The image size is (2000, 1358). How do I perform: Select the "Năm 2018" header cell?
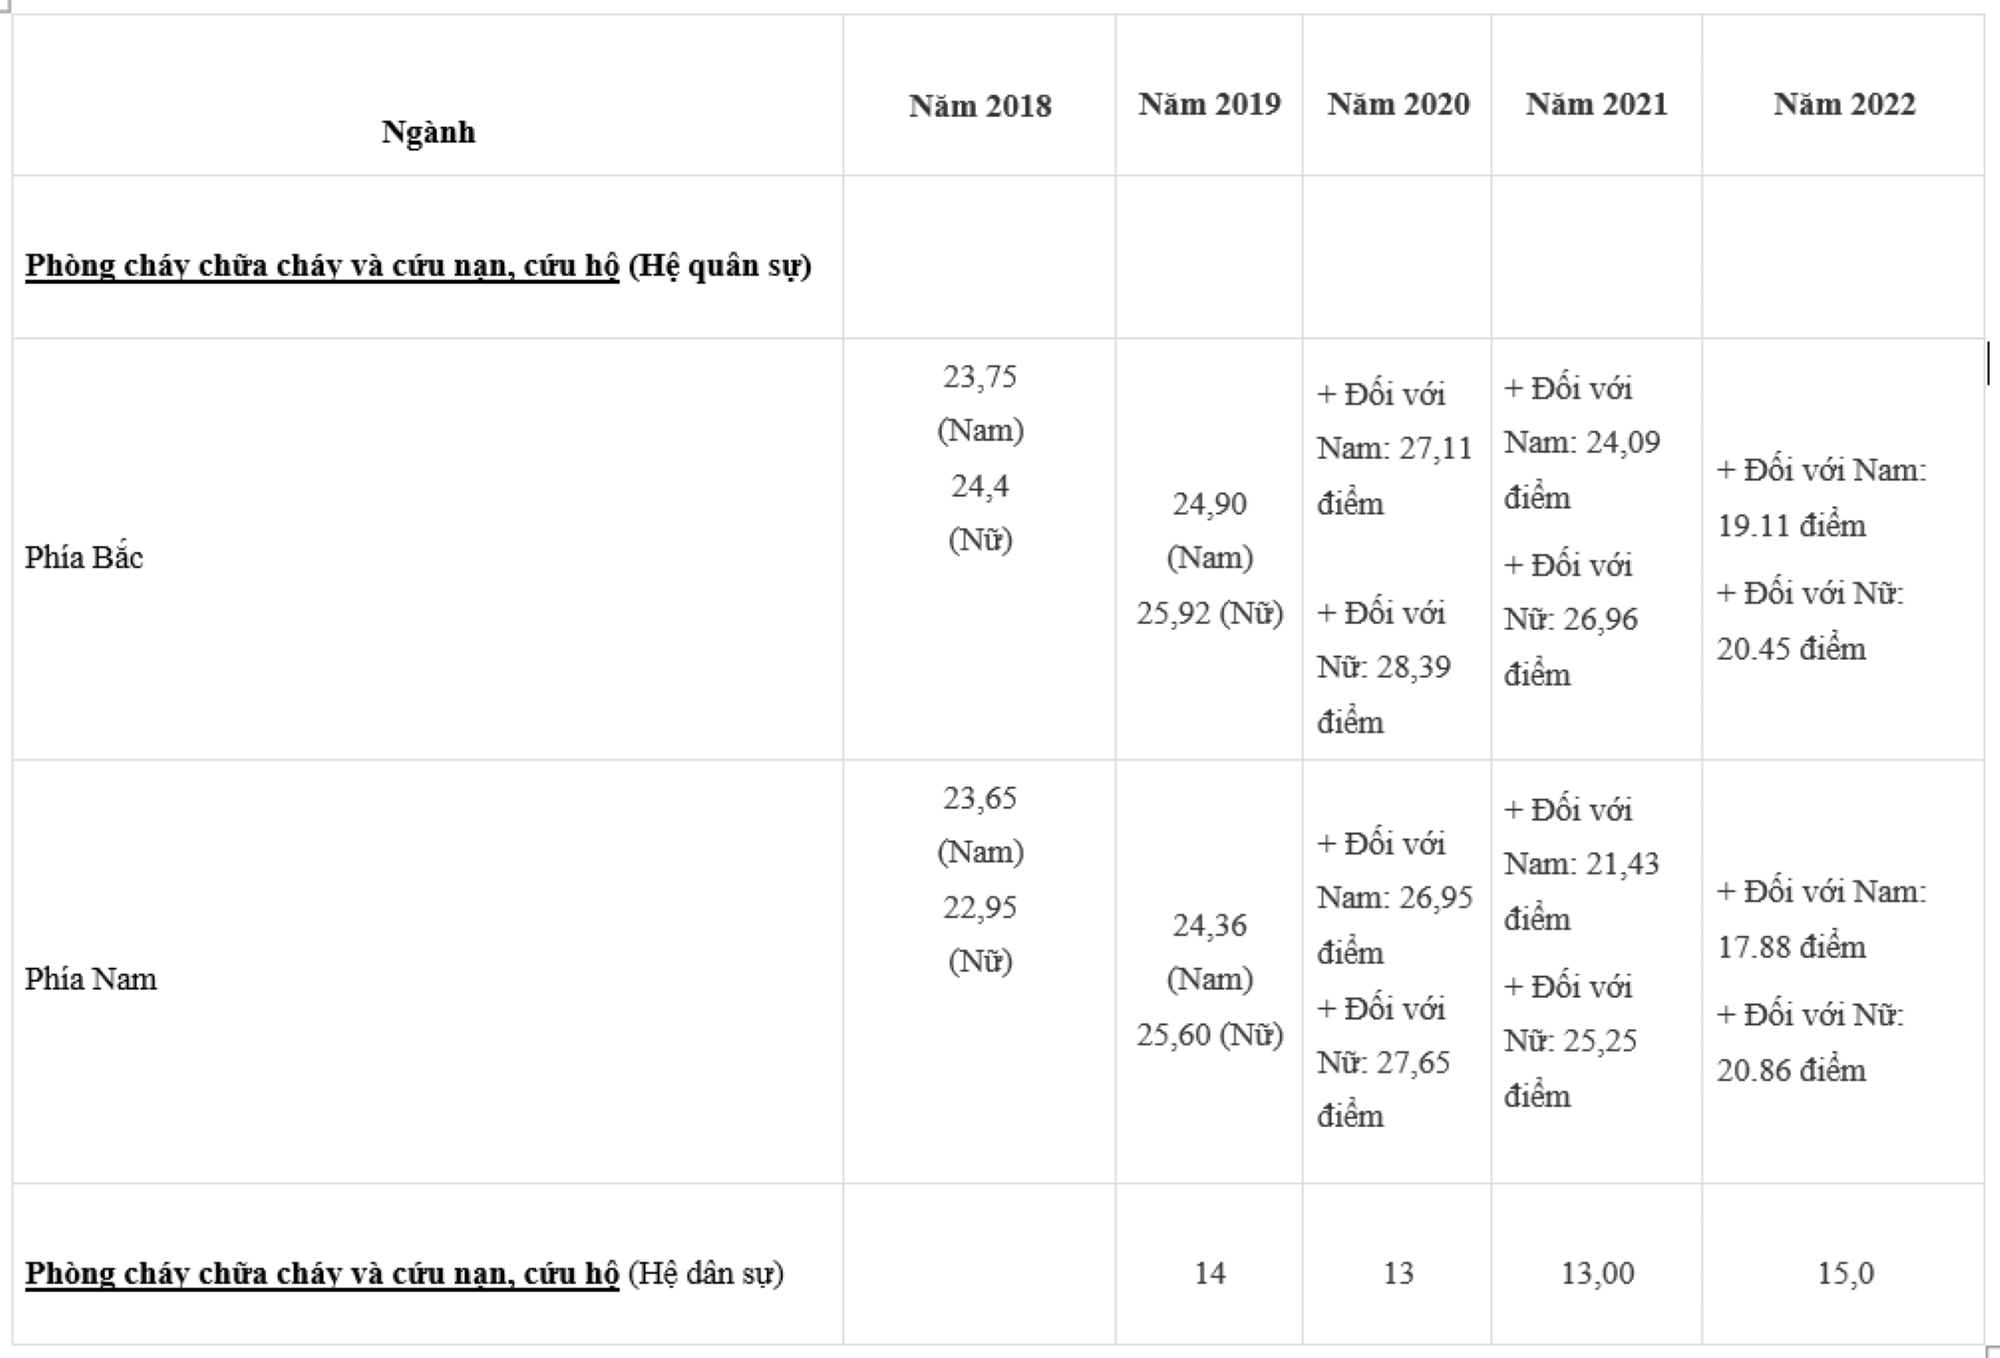[980, 106]
